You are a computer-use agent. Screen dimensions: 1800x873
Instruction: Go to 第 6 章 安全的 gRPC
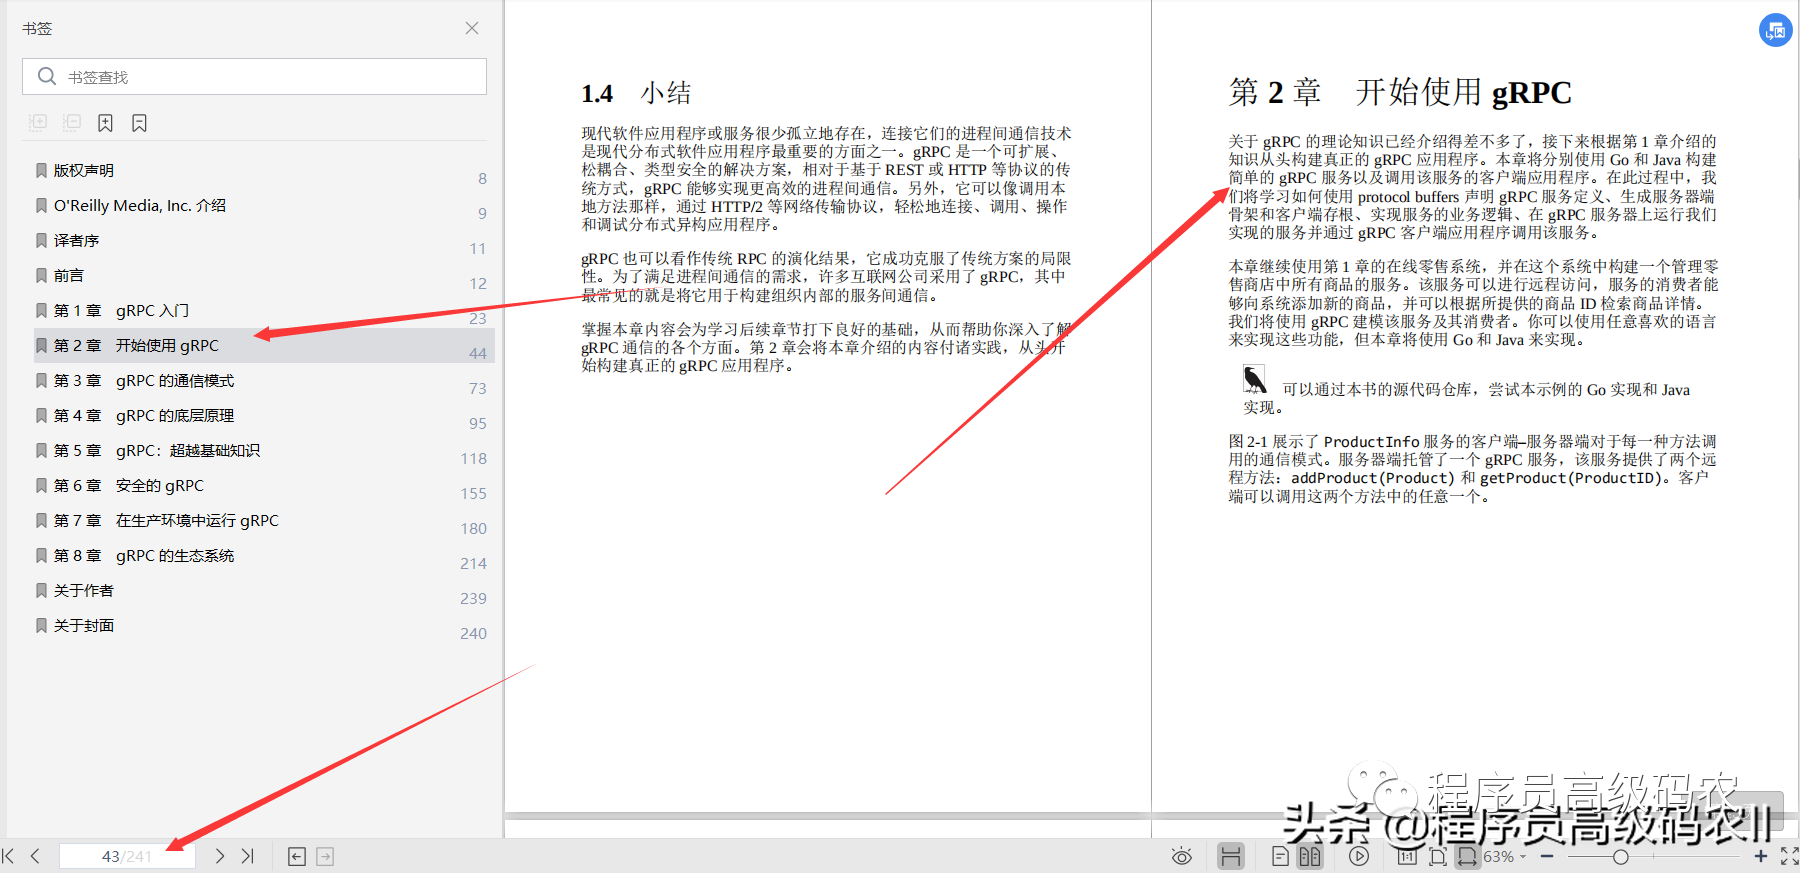click(x=129, y=486)
